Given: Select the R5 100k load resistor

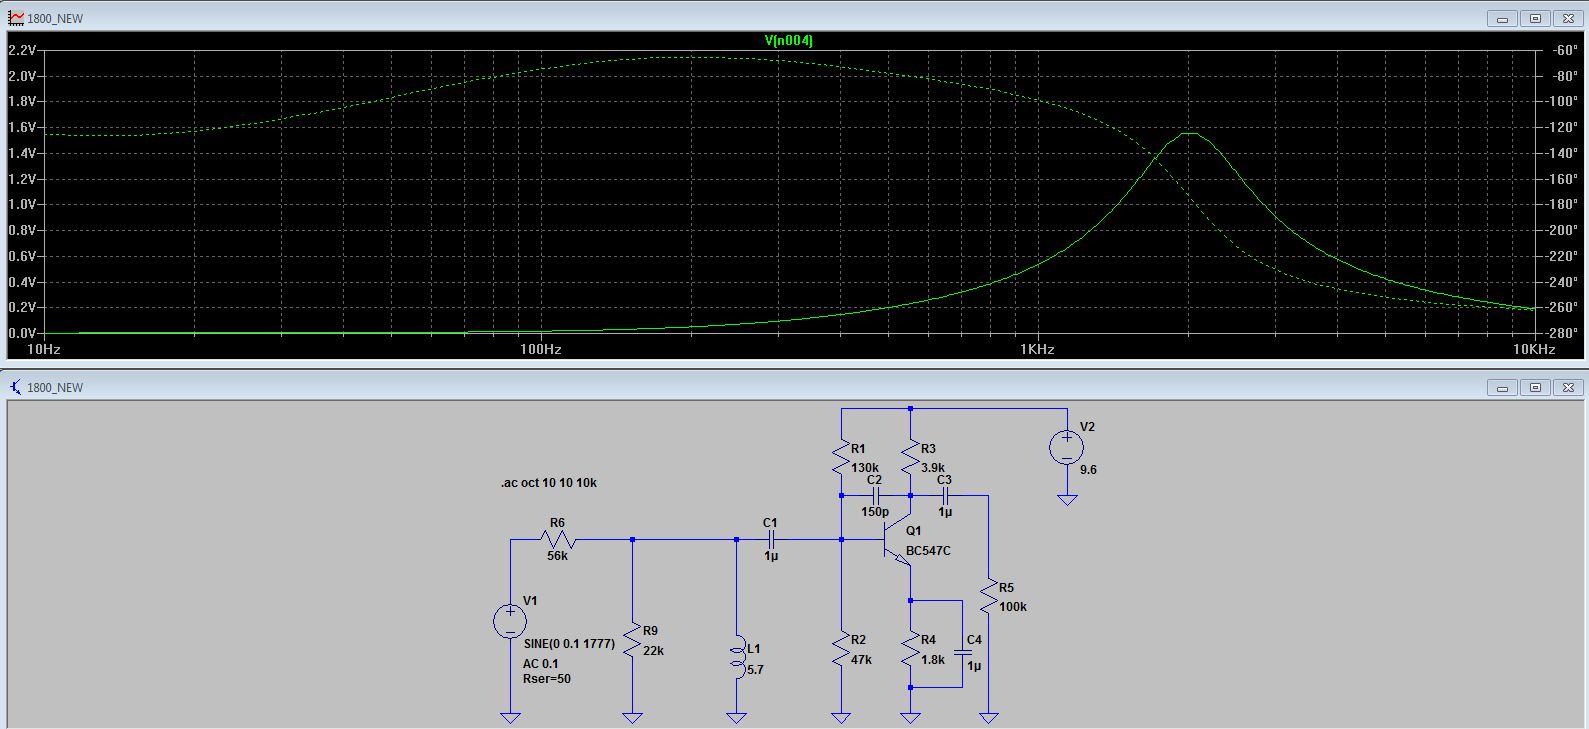Looking at the screenshot, I should (988, 597).
